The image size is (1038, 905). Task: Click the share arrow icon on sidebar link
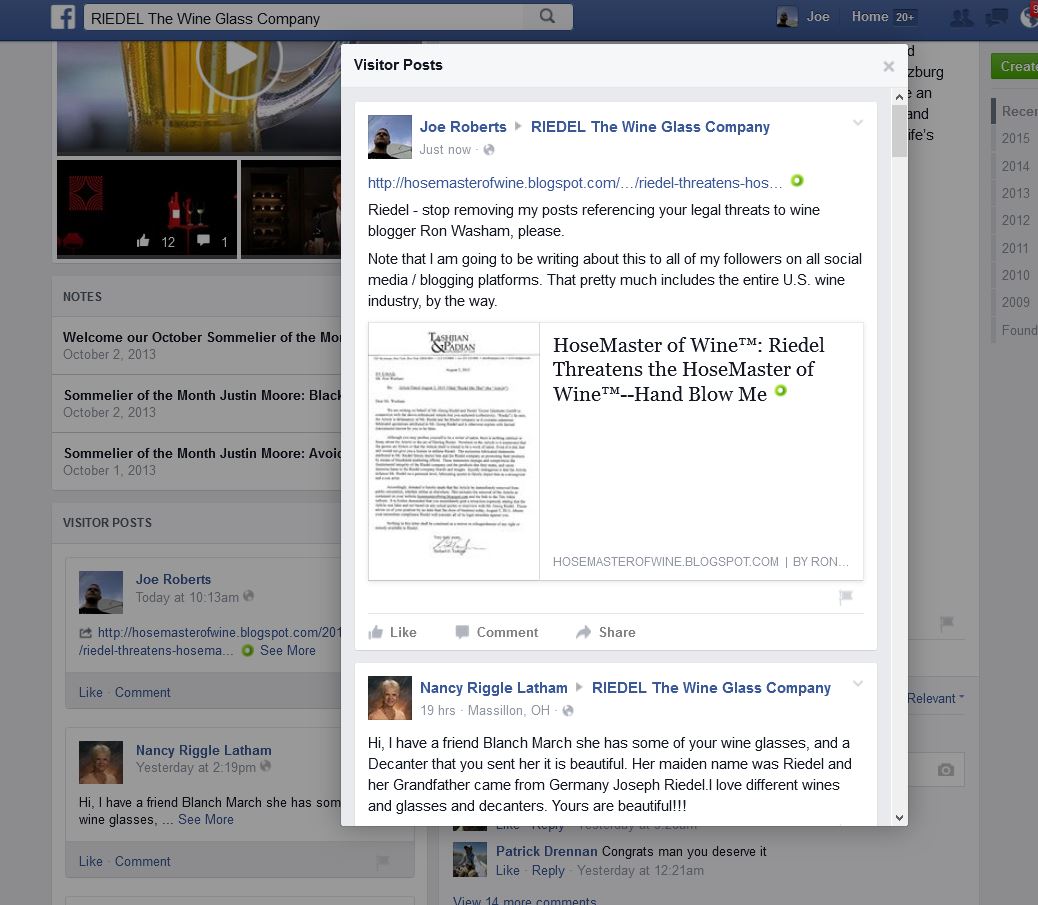click(85, 633)
